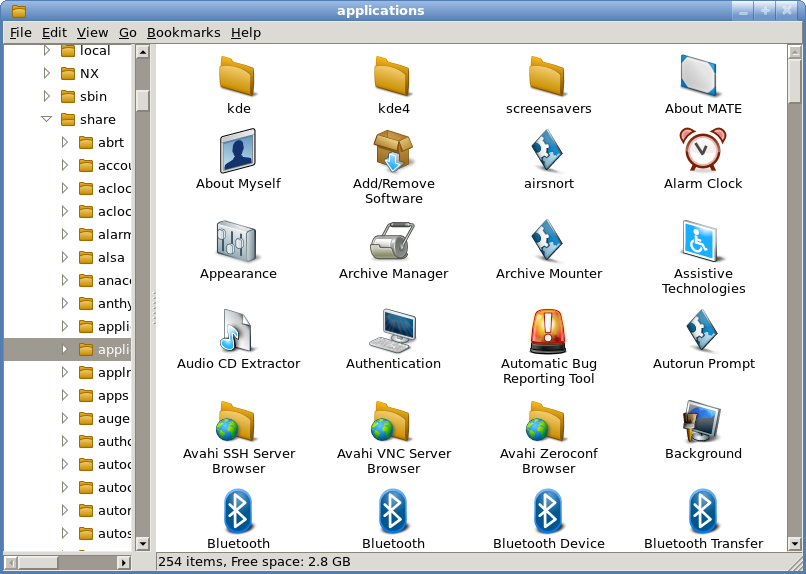Open the kde4 folder icon

392,76
